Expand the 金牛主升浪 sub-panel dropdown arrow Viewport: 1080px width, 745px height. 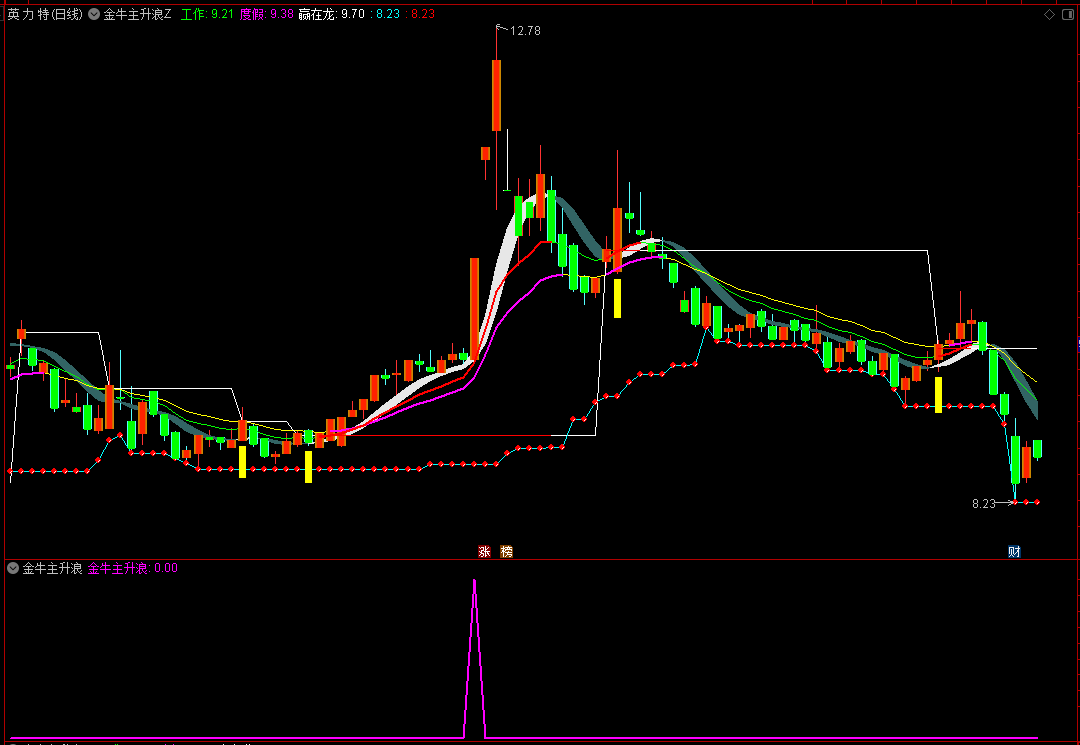tap(13, 568)
